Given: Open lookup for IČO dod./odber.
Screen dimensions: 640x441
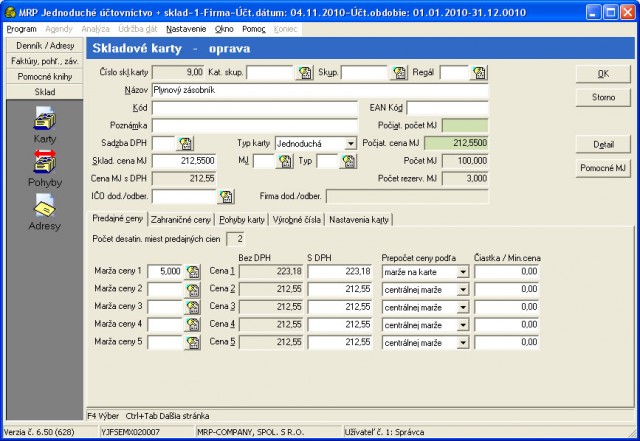Looking at the screenshot, I should (226, 196).
